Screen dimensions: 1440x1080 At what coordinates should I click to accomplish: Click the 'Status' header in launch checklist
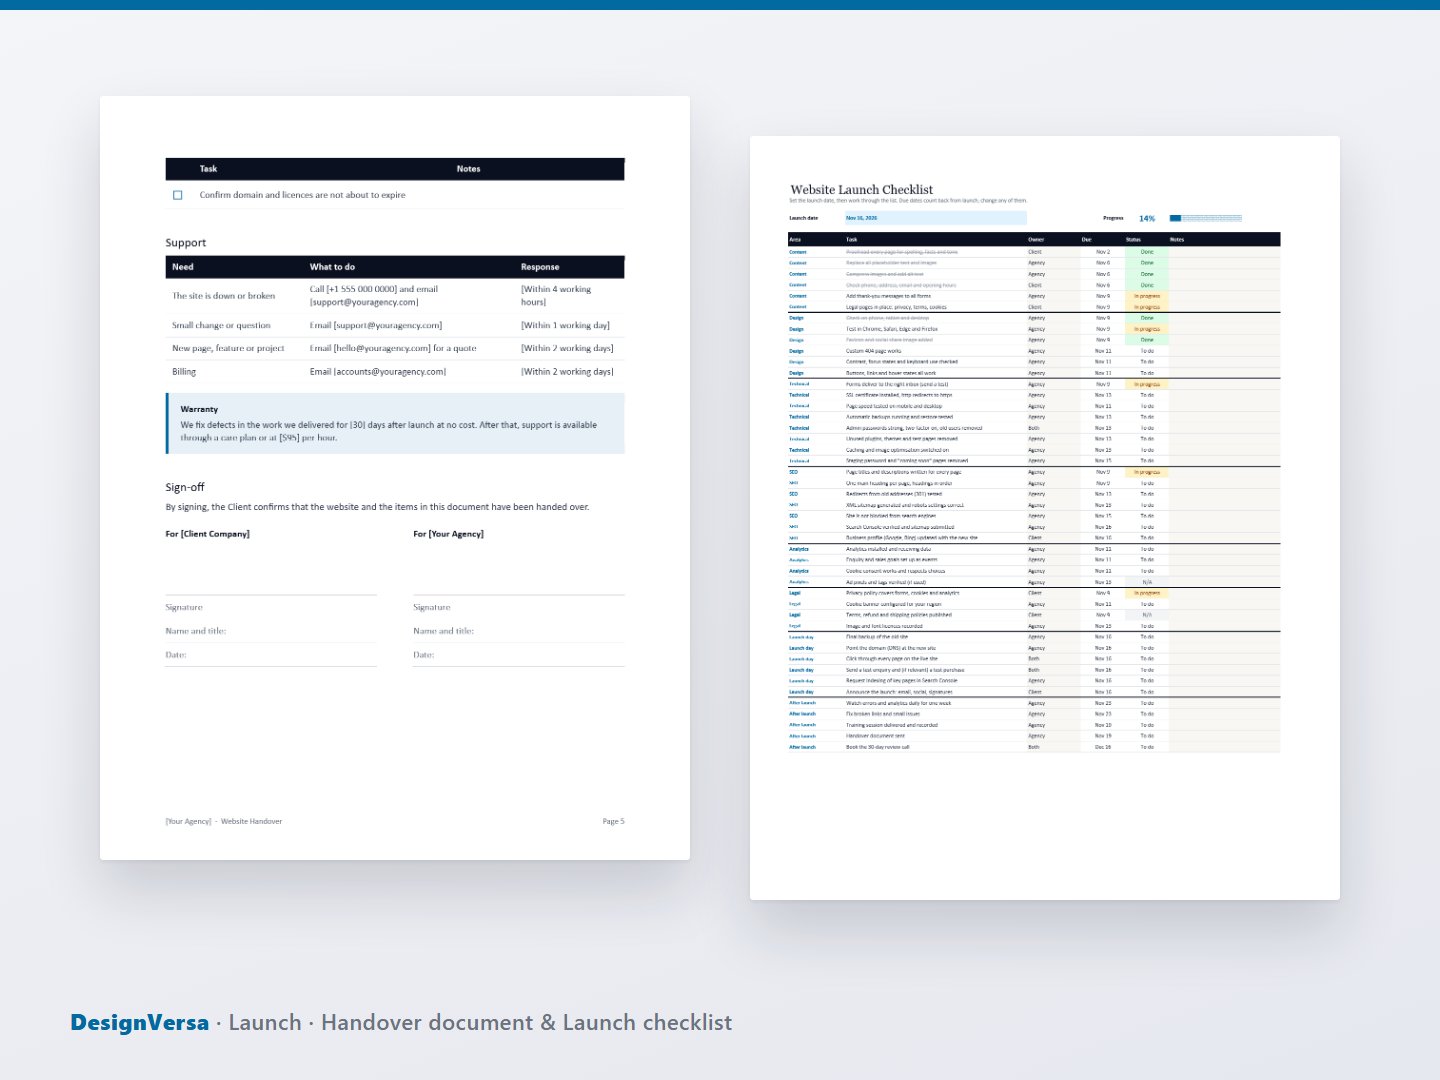click(x=1133, y=240)
